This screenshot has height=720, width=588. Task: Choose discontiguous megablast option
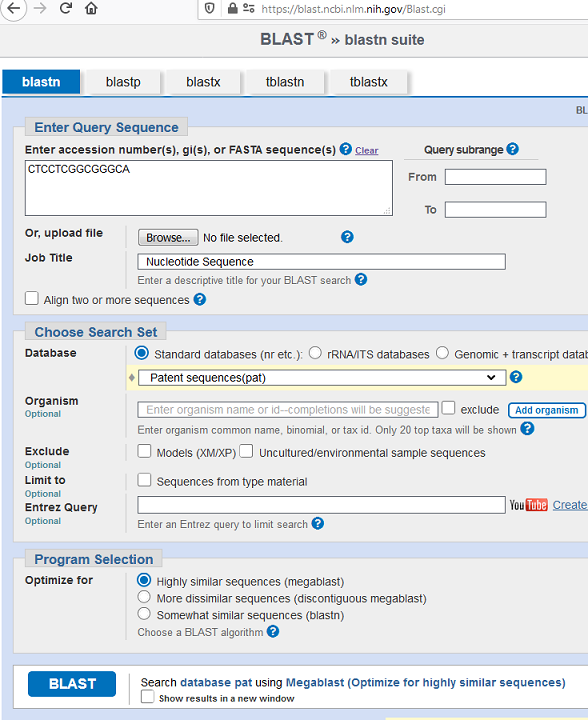(144, 597)
